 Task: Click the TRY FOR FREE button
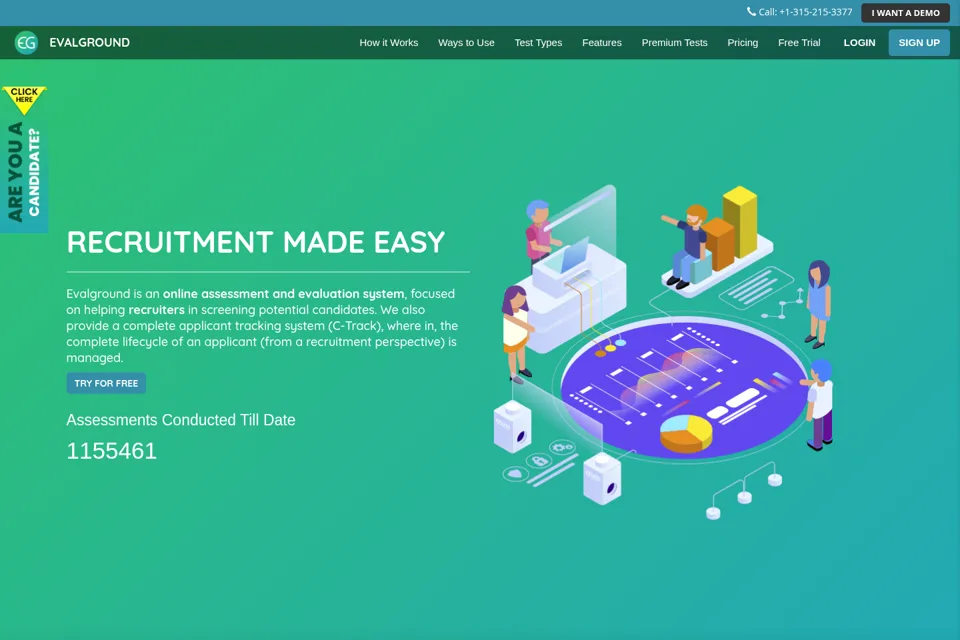tap(106, 383)
